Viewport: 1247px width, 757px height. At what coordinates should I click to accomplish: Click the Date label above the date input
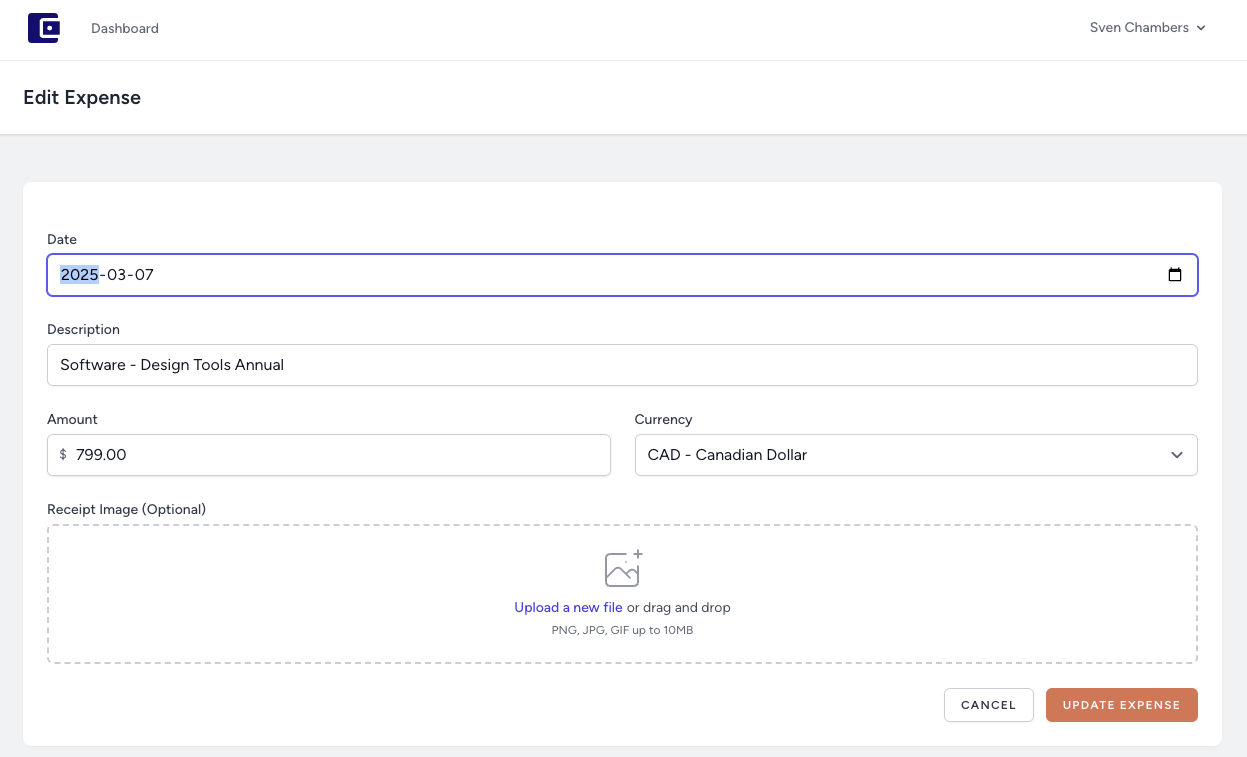62,239
